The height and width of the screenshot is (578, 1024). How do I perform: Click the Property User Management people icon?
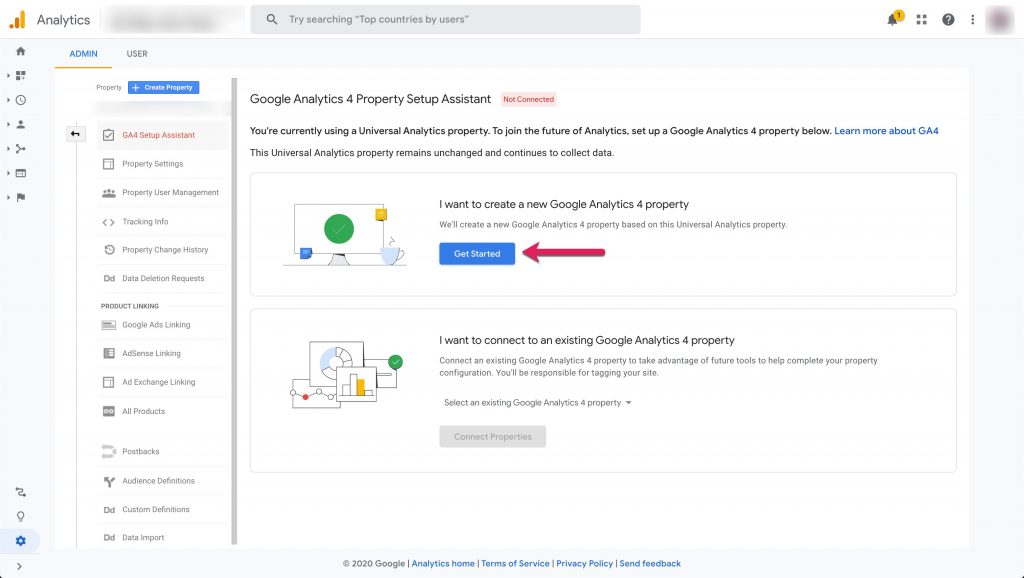coord(108,193)
